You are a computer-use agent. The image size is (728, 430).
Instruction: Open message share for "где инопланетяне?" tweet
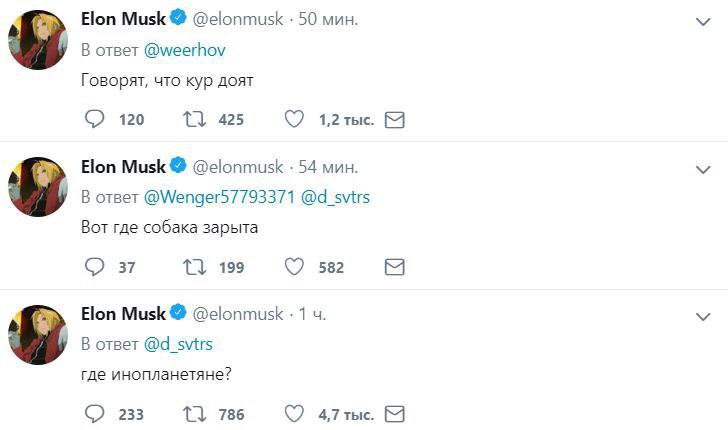394,414
